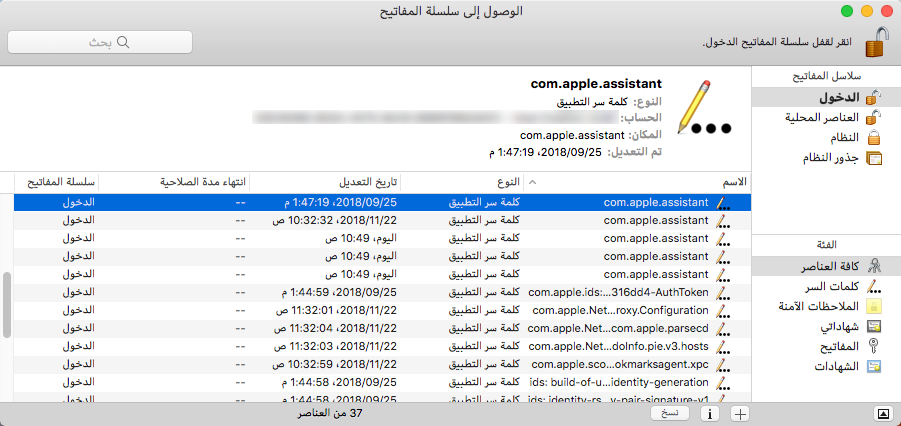This screenshot has width=901, height=426.
Task: Click the بحث search field
Action: click(x=113, y=43)
